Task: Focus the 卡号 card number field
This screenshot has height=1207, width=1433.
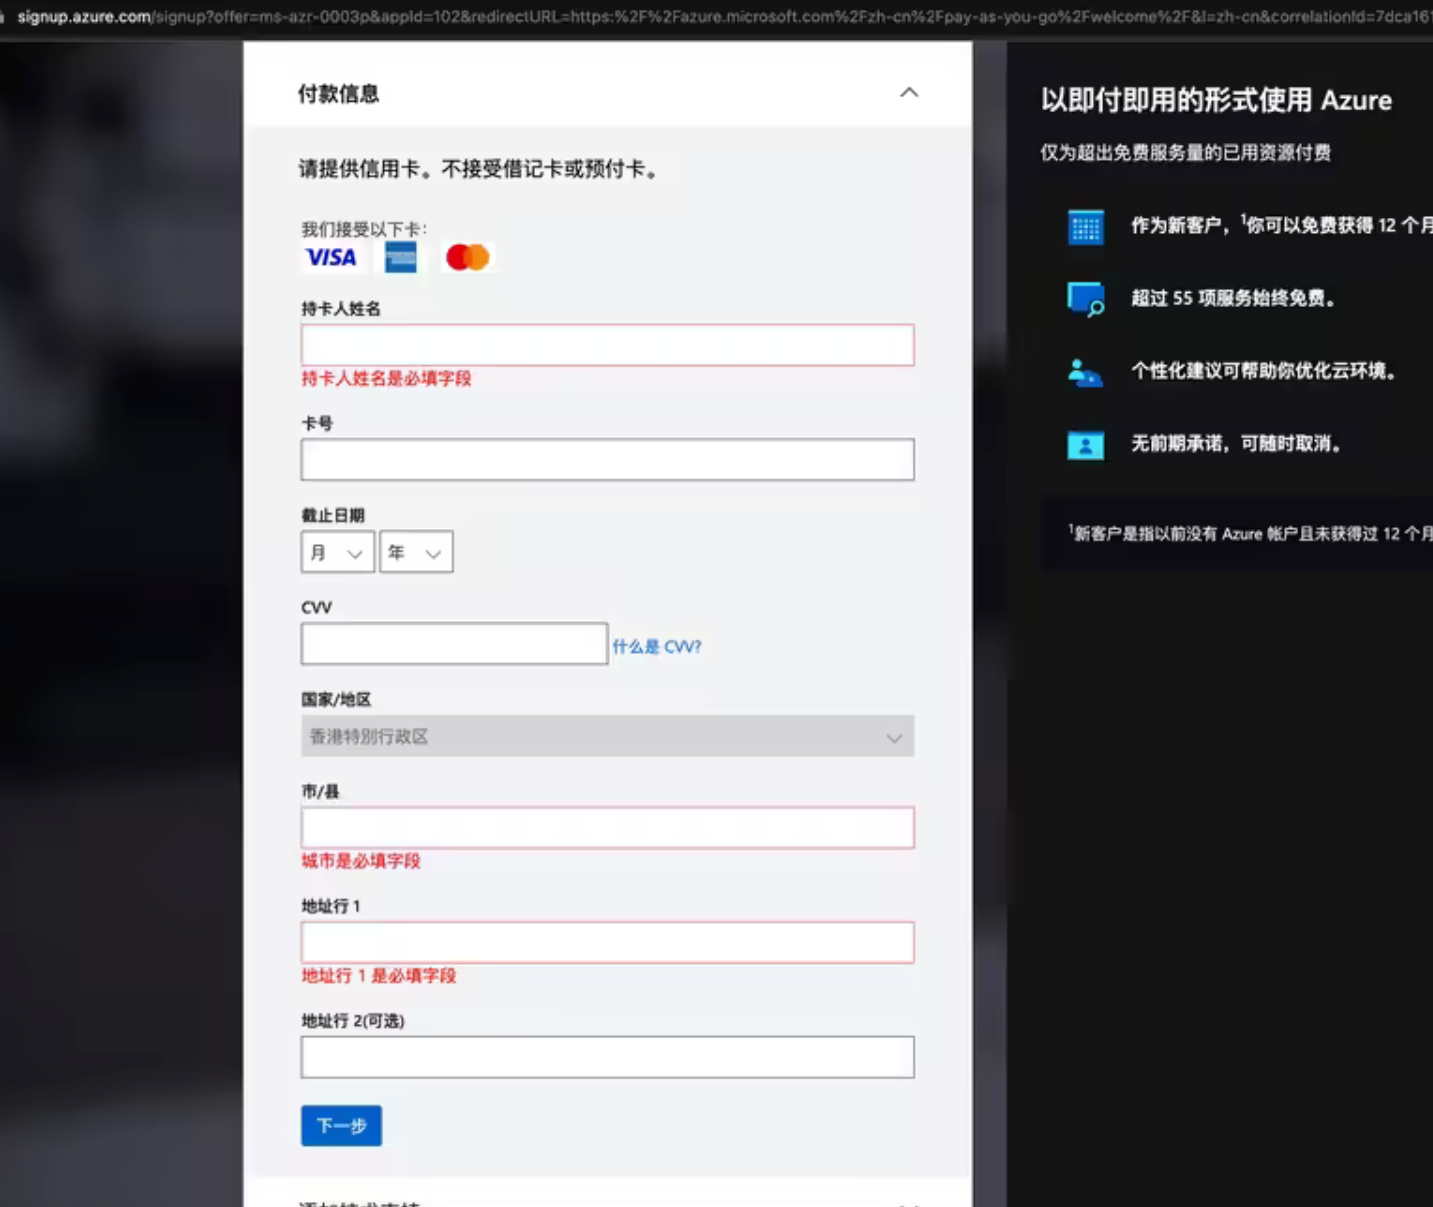Action: (x=608, y=460)
